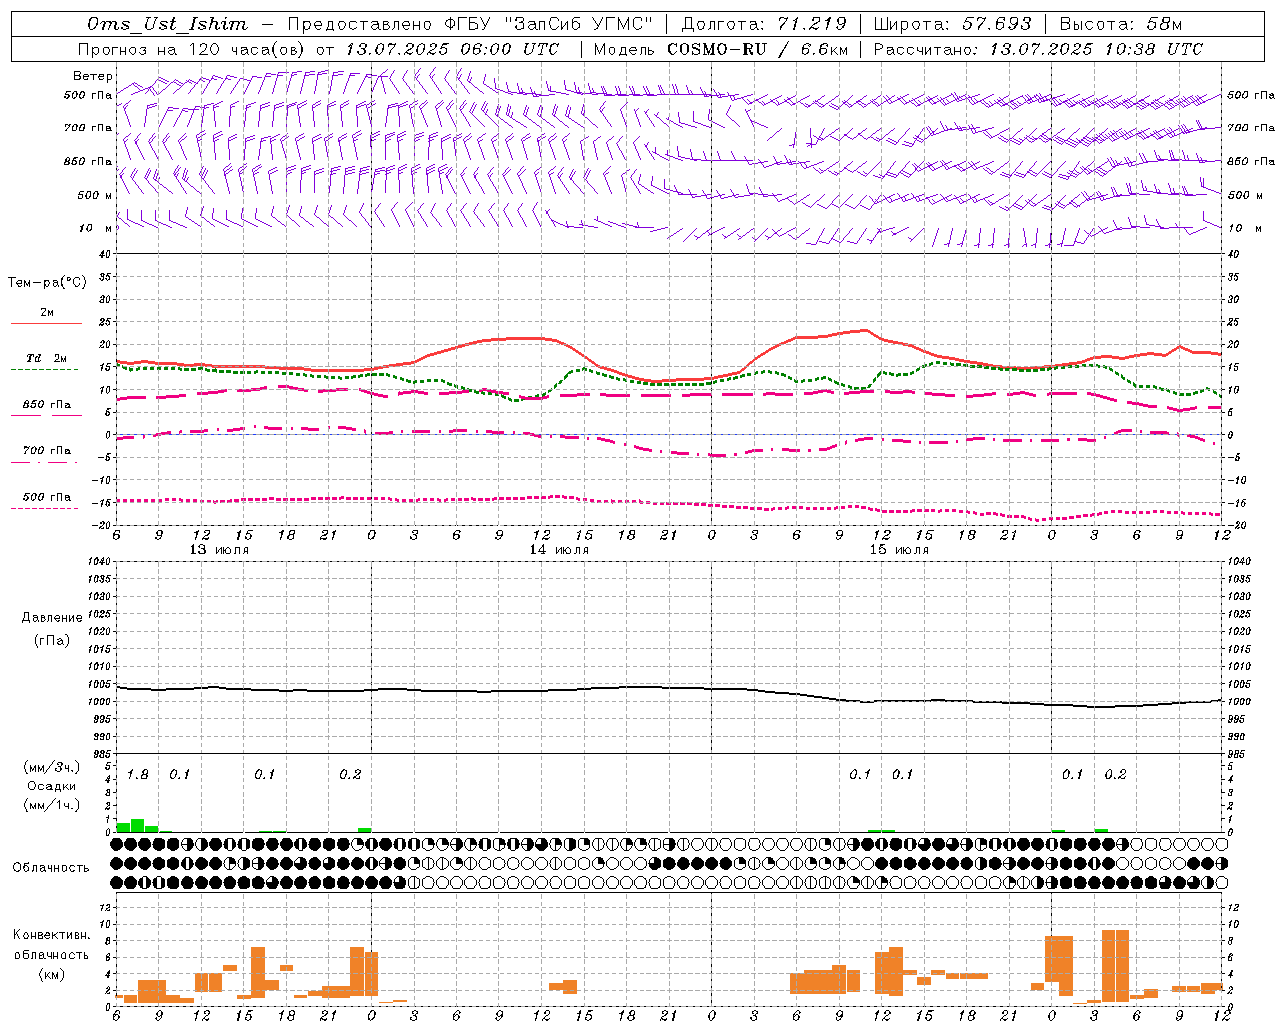The width and height of the screenshot is (1280, 1024).
Task: Click the "Давление" pressure panel label
Action: coord(52,618)
